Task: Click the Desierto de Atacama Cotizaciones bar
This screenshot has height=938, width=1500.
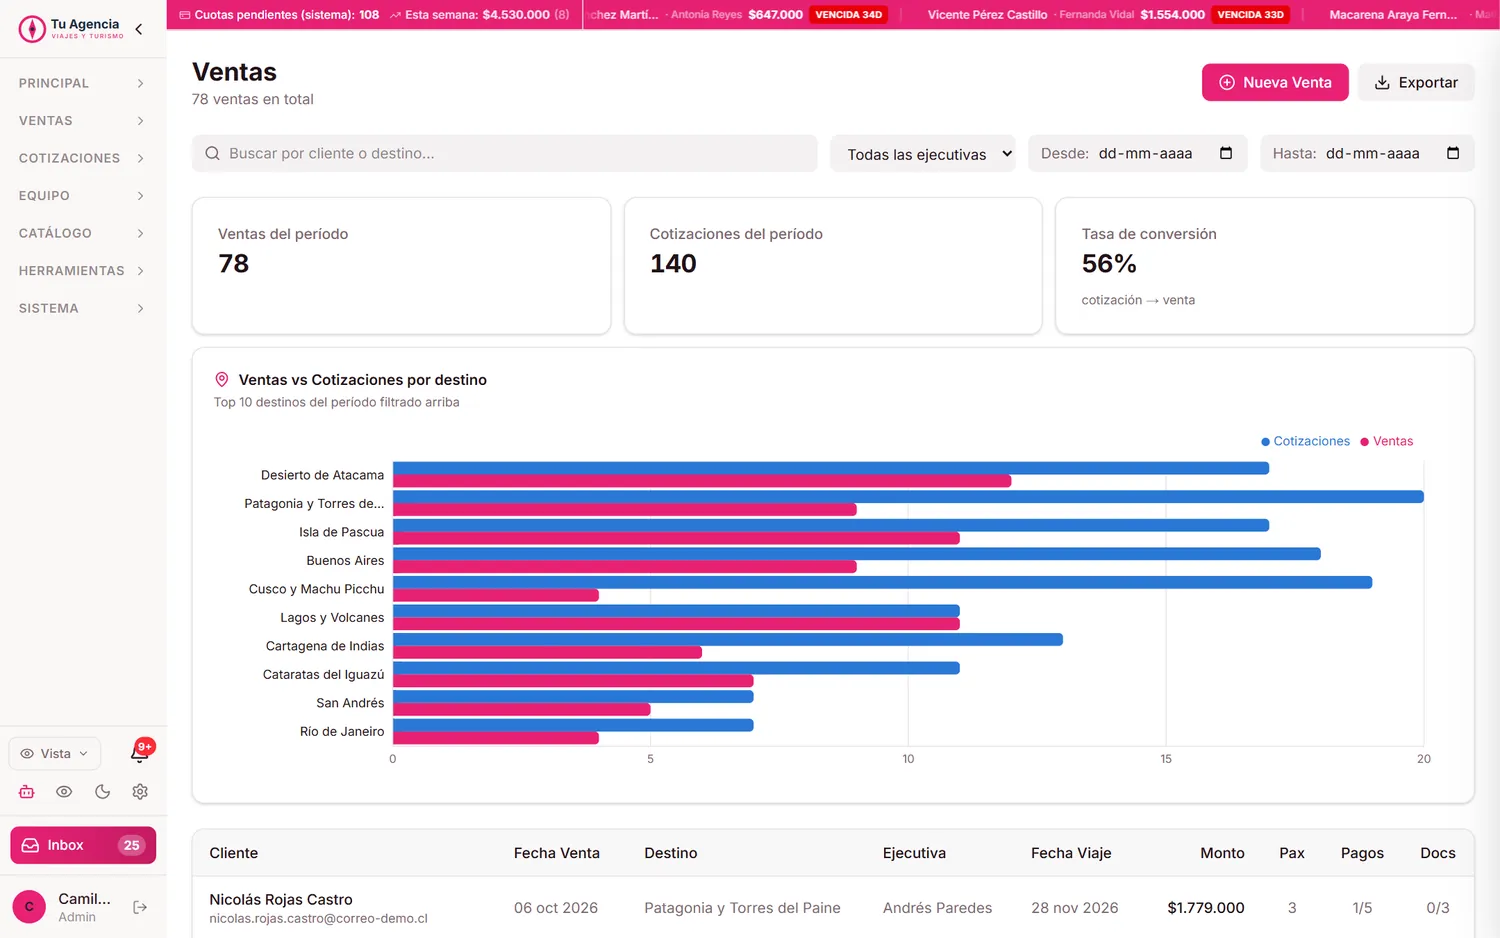Action: point(831,468)
